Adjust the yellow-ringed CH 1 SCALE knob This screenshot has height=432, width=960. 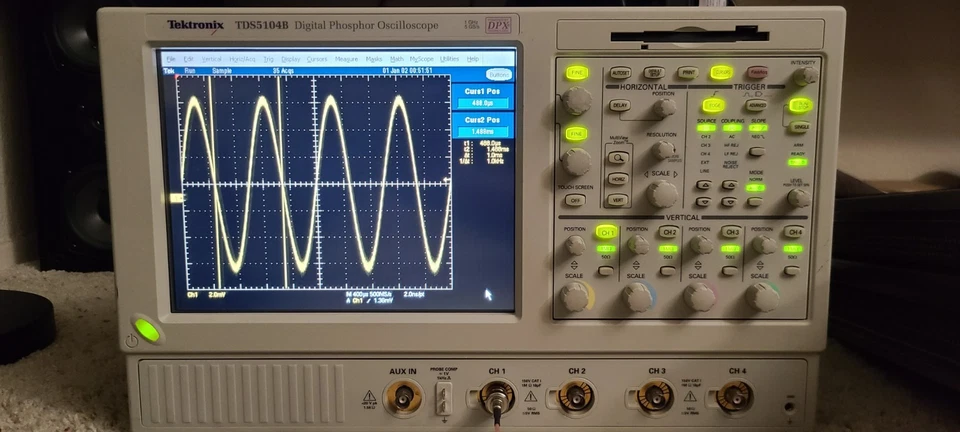(576, 297)
